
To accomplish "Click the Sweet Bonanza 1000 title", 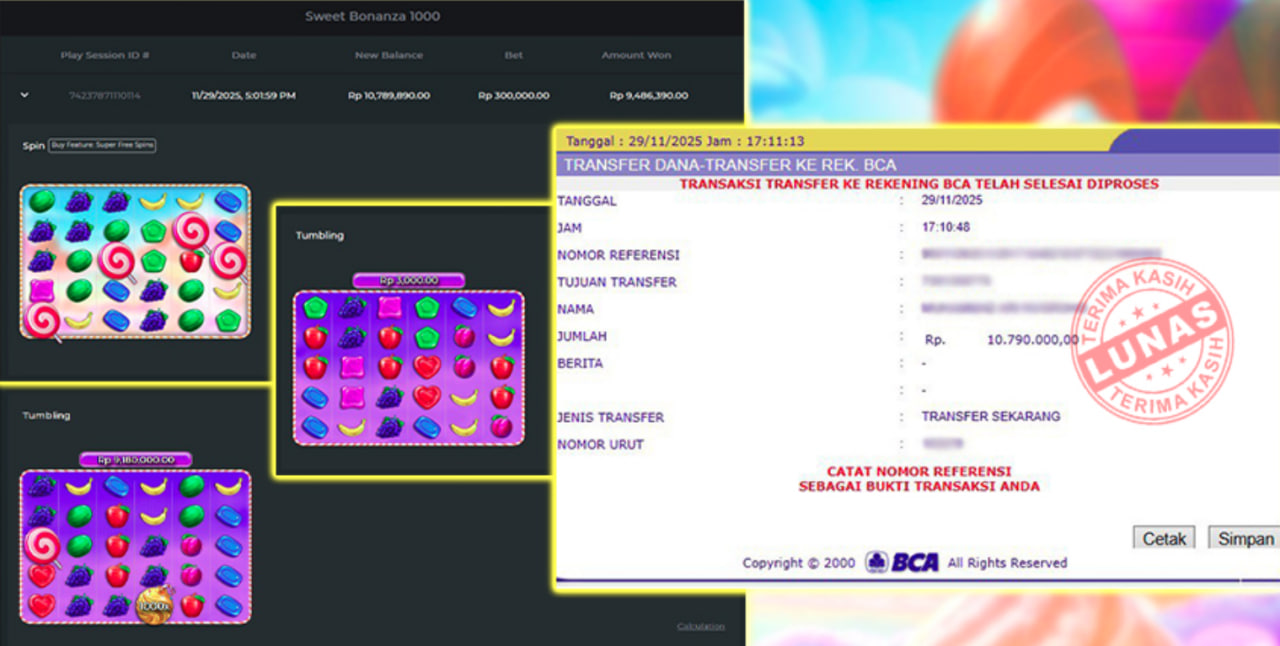I will [x=372, y=16].
